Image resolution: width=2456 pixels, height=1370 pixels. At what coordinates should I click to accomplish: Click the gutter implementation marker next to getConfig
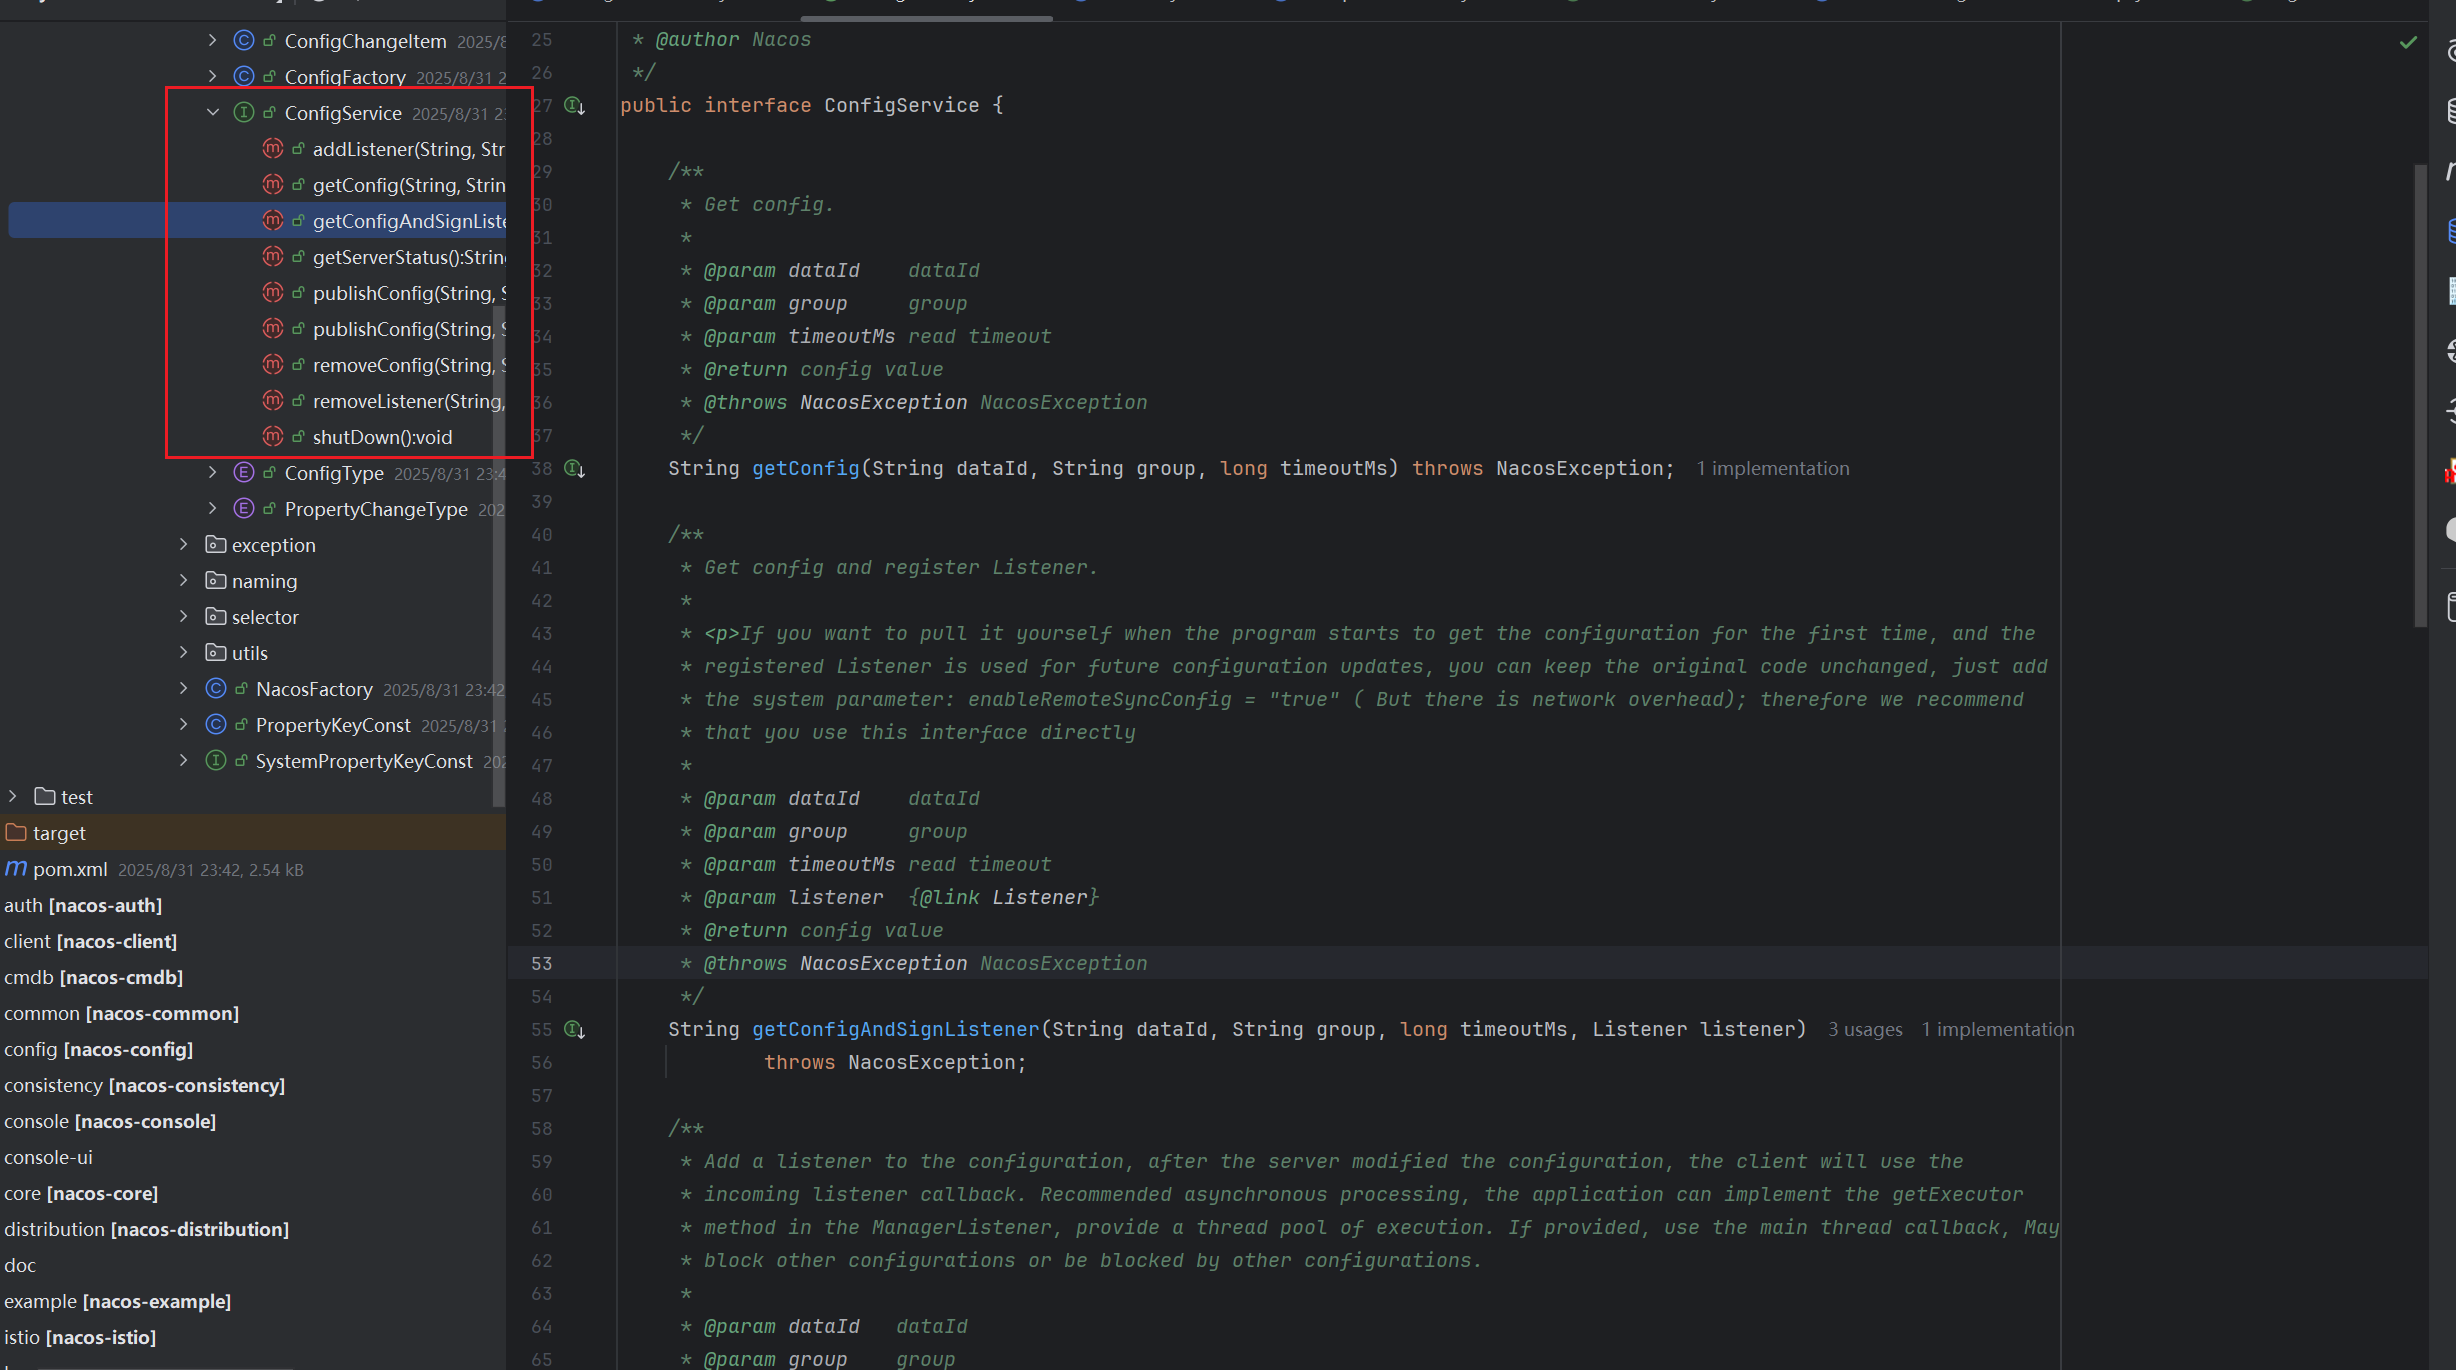coord(574,468)
